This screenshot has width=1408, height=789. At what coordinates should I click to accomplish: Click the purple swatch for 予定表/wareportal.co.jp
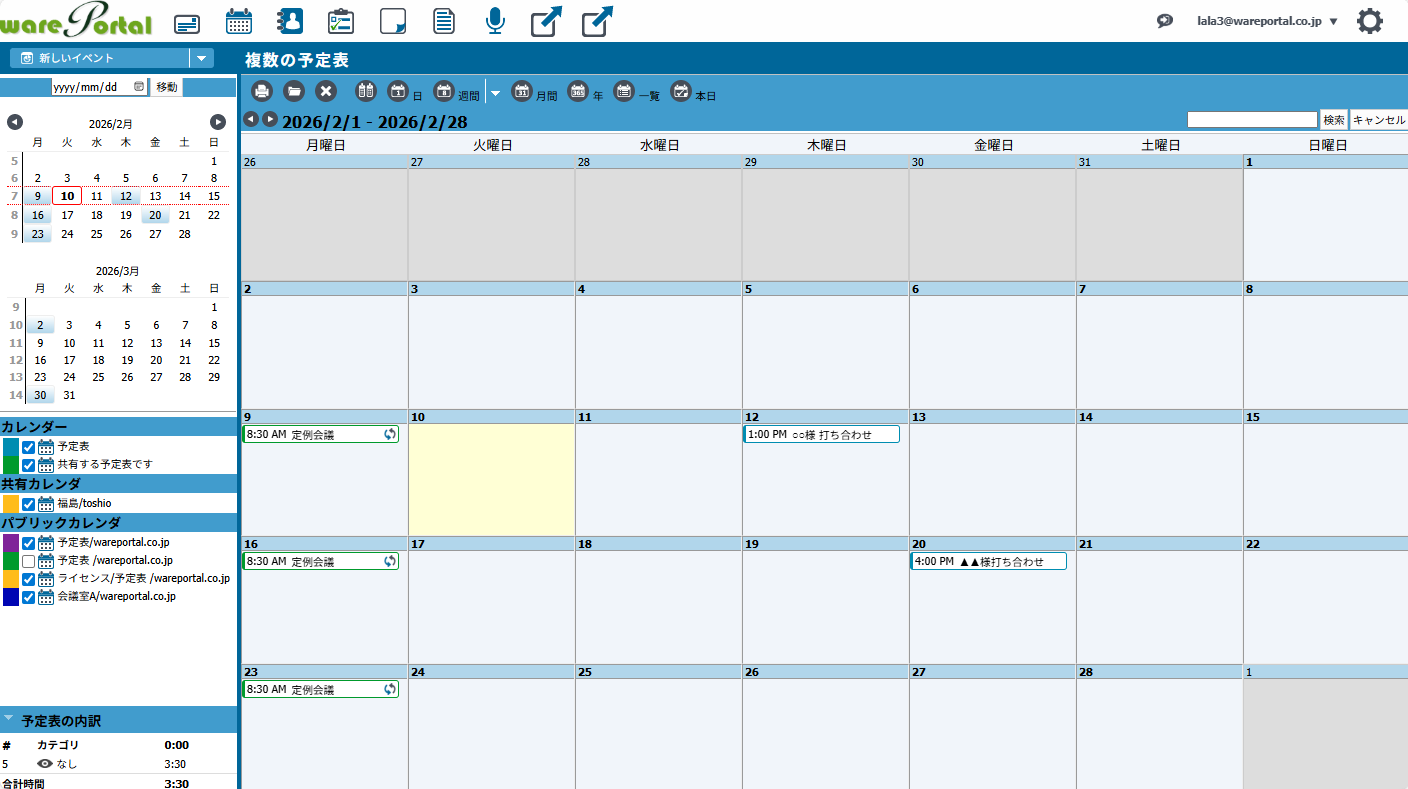coord(11,543)
